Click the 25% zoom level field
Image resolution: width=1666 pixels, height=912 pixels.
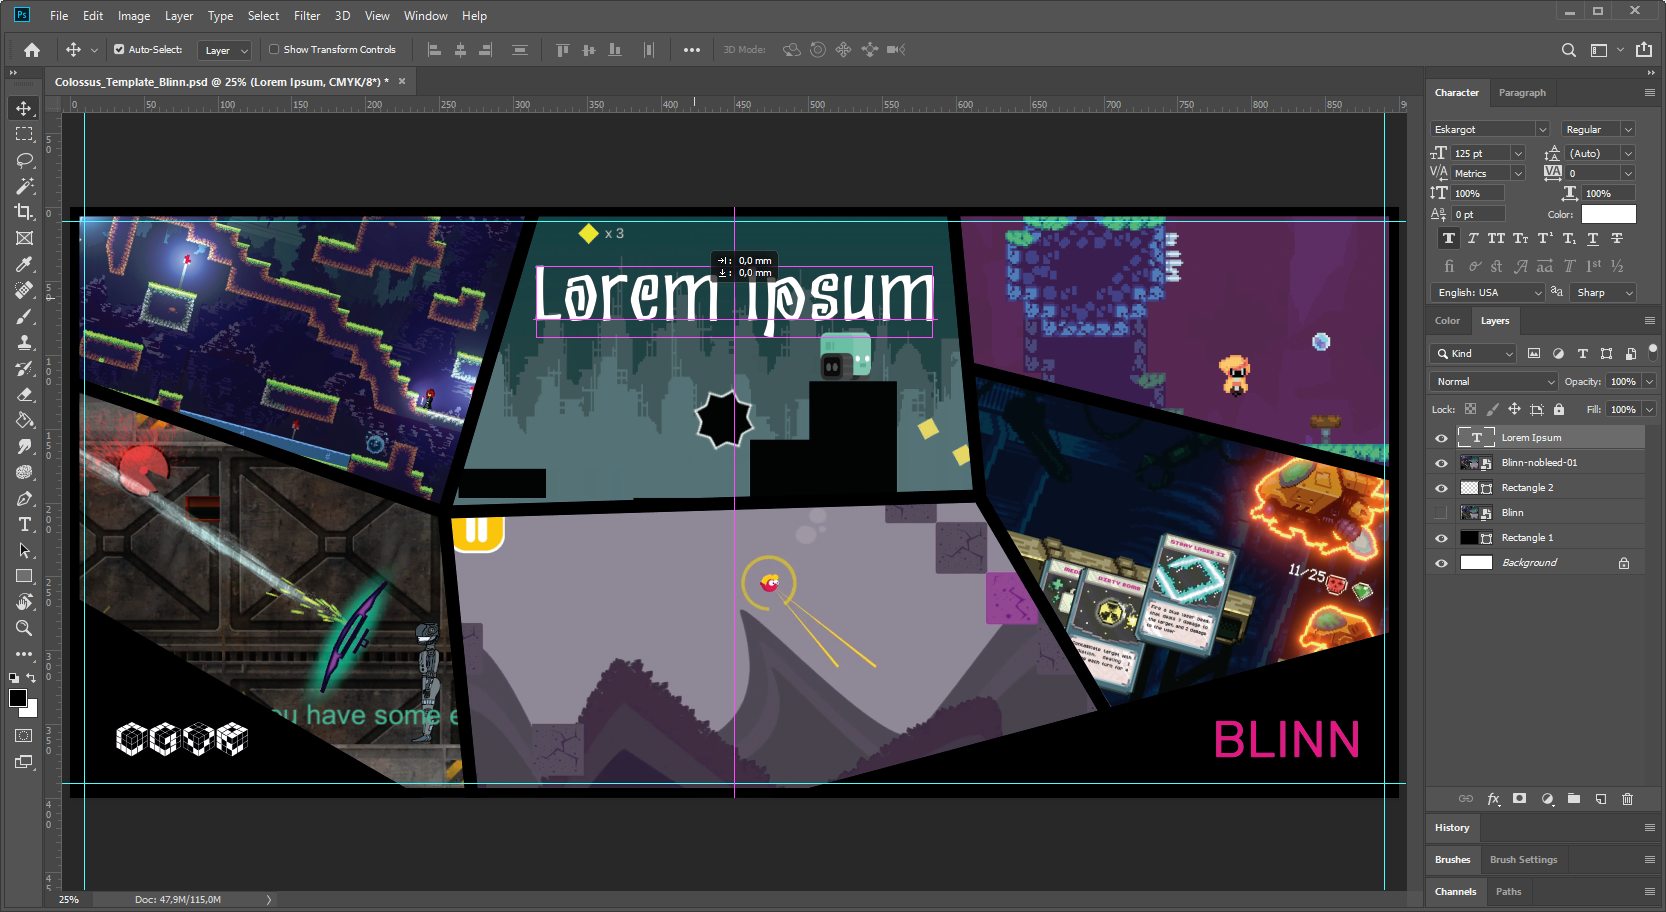[68, 900]
